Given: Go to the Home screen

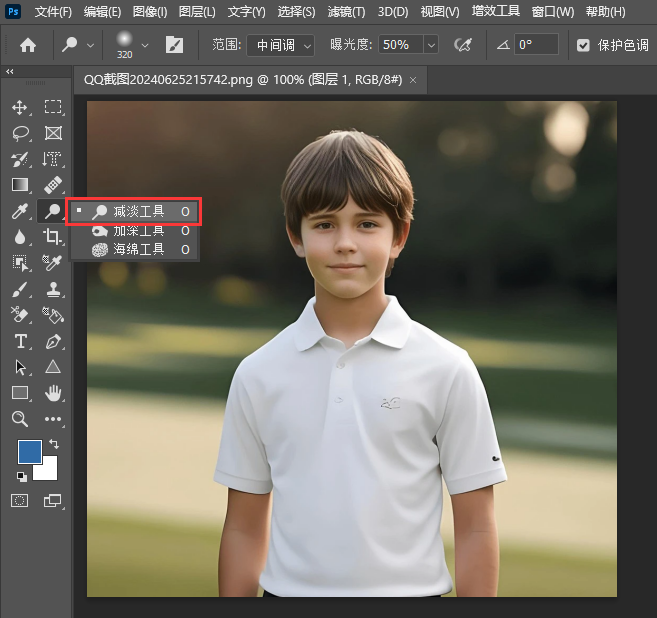Looking at the screenshot, I should (28, 45).
